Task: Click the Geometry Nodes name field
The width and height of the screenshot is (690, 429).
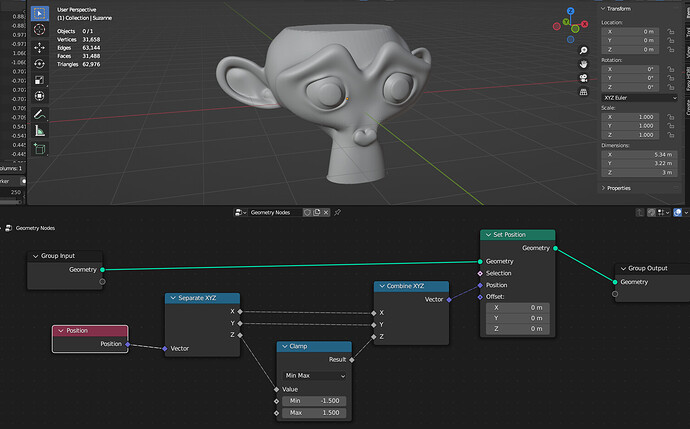Action: pyautogui.click(x=274, y=213)
